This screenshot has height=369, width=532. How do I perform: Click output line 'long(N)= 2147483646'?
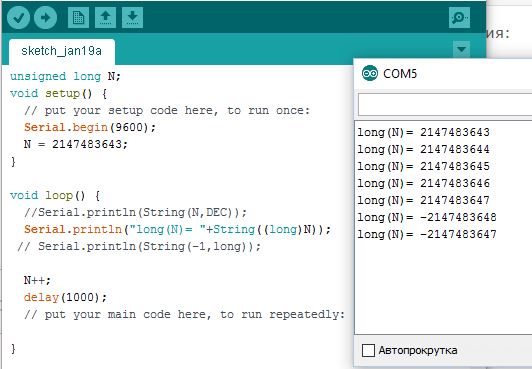point(423,183)
